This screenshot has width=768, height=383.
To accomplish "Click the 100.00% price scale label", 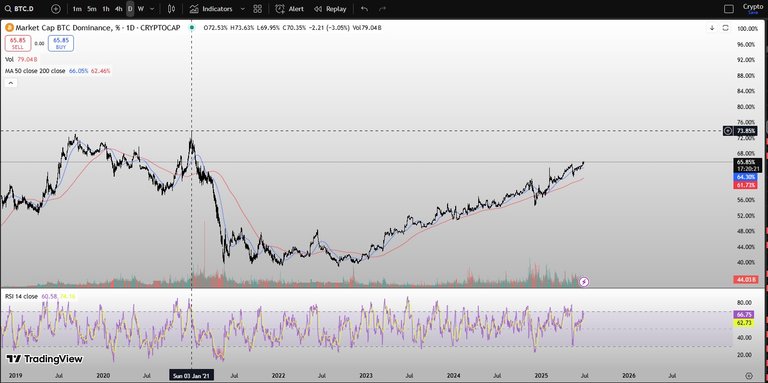I will point(747,29).
